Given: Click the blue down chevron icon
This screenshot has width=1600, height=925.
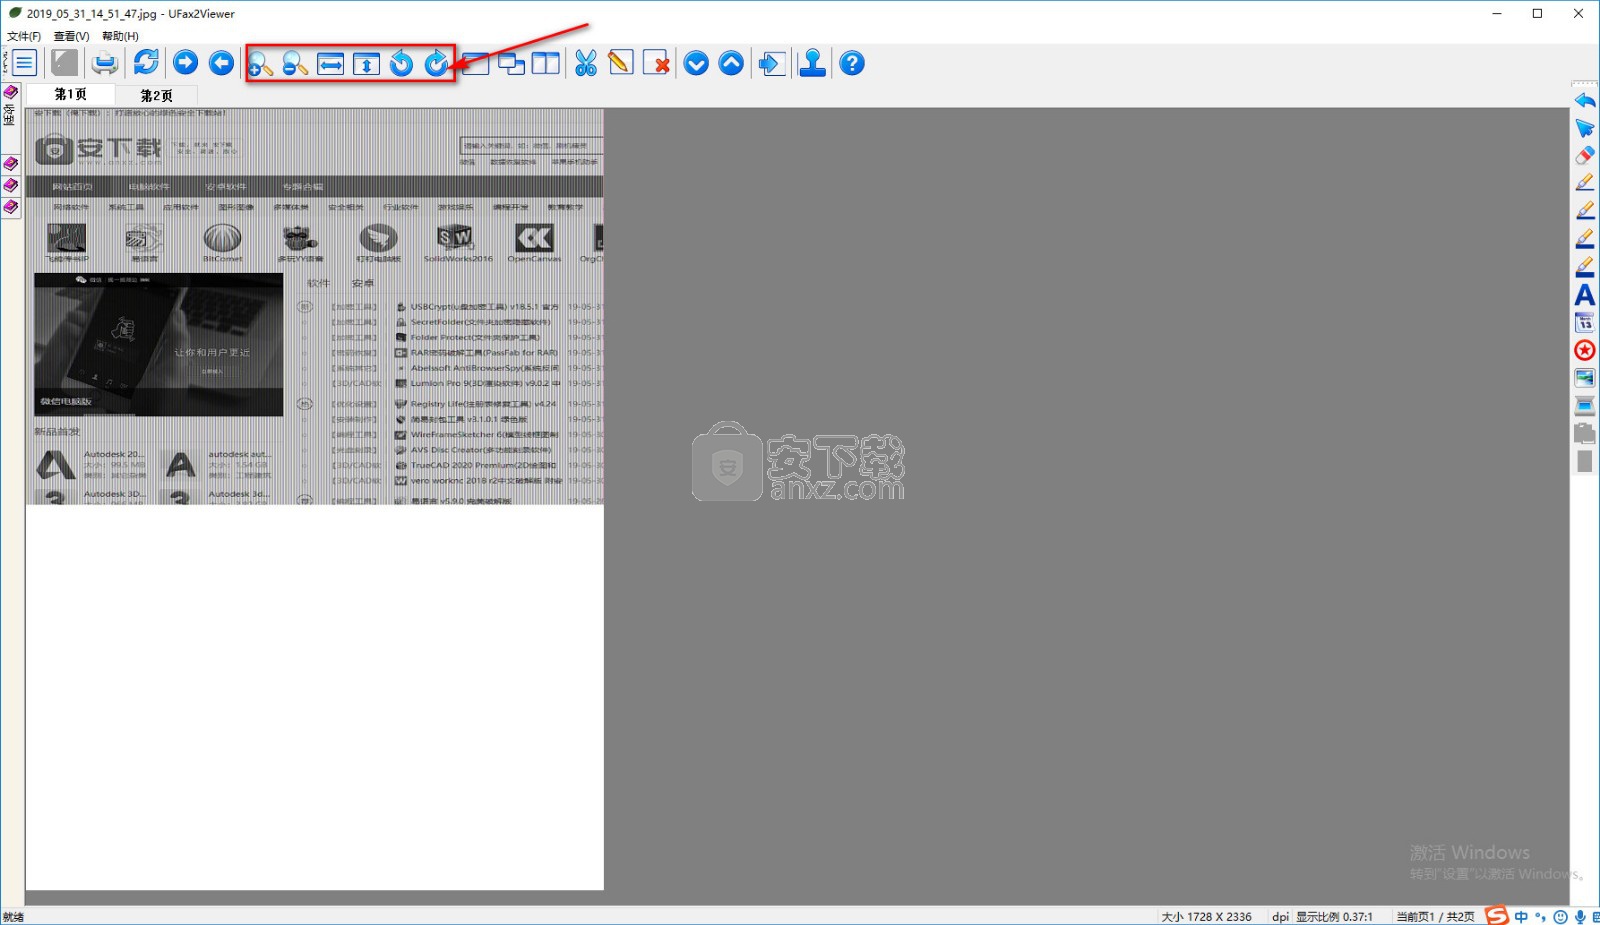Looking at the screenshot, I should (x=696, y=64).
